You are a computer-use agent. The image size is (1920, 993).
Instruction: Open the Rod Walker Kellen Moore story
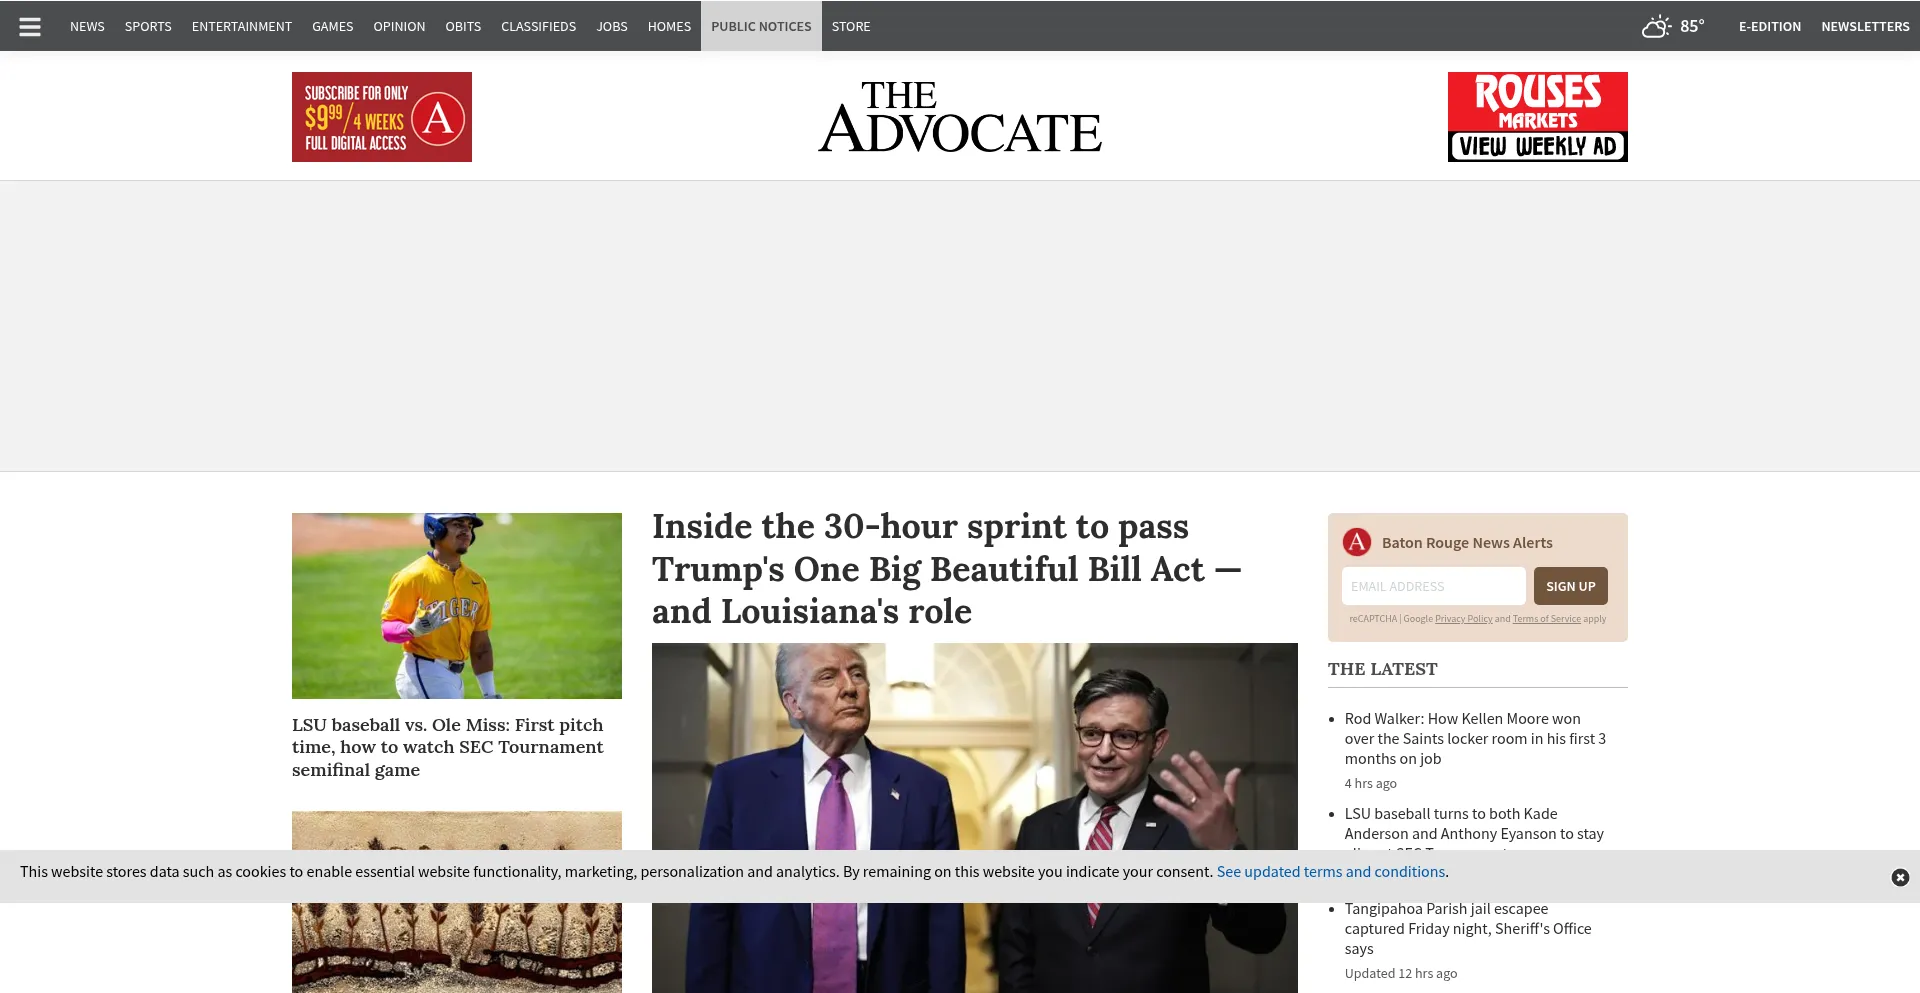1475,739
